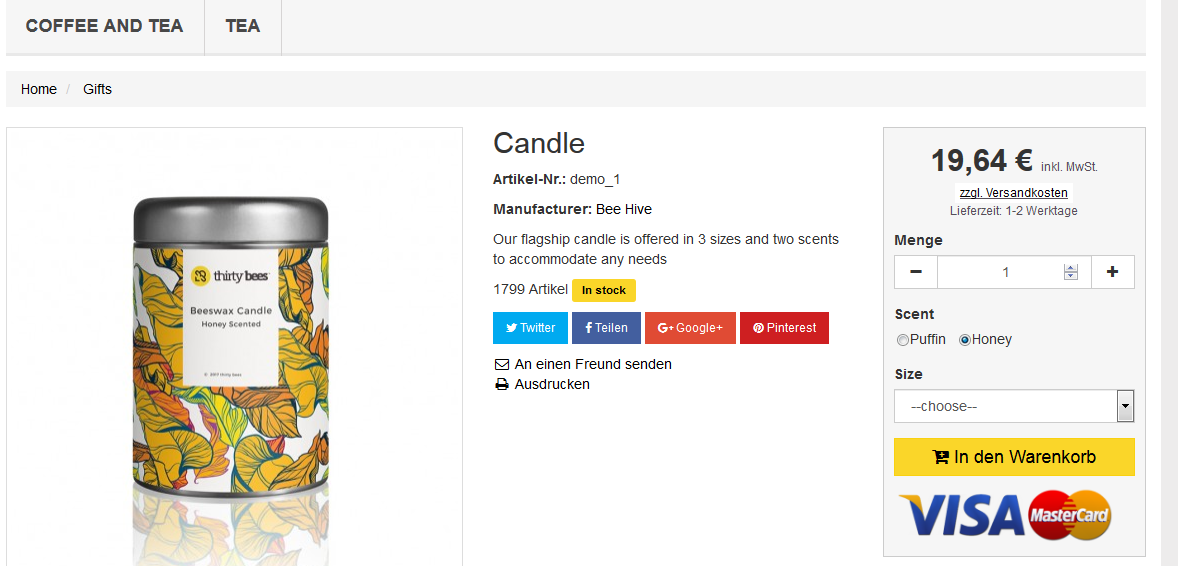The width and height of the screenshot is (1178, 566).
Task: Click the Size dropdown arrow
Action: [x=1126, y=406]
